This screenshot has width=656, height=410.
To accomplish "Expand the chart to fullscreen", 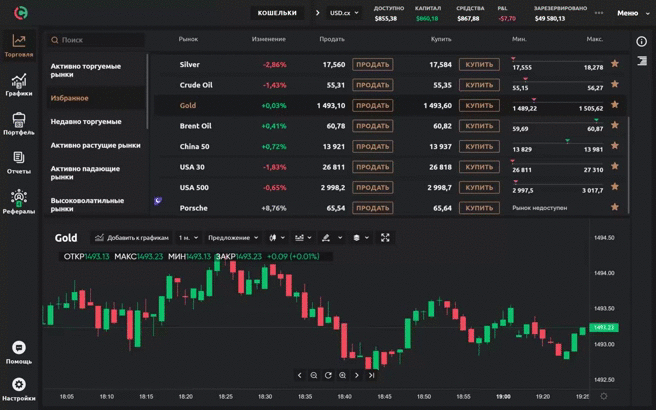I will (x=385, y=238).
